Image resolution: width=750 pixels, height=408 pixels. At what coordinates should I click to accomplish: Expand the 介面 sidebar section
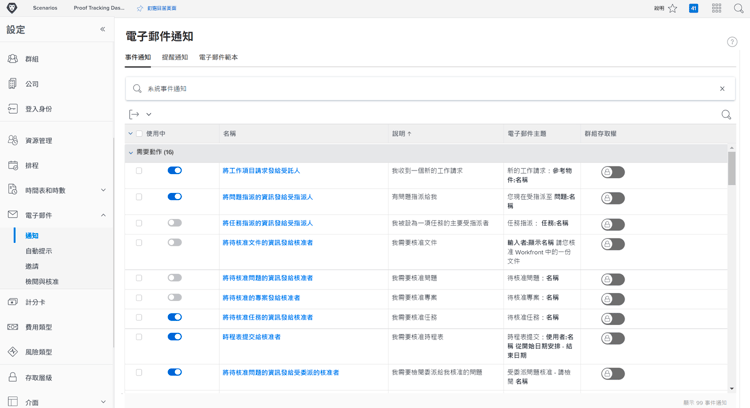103,402
